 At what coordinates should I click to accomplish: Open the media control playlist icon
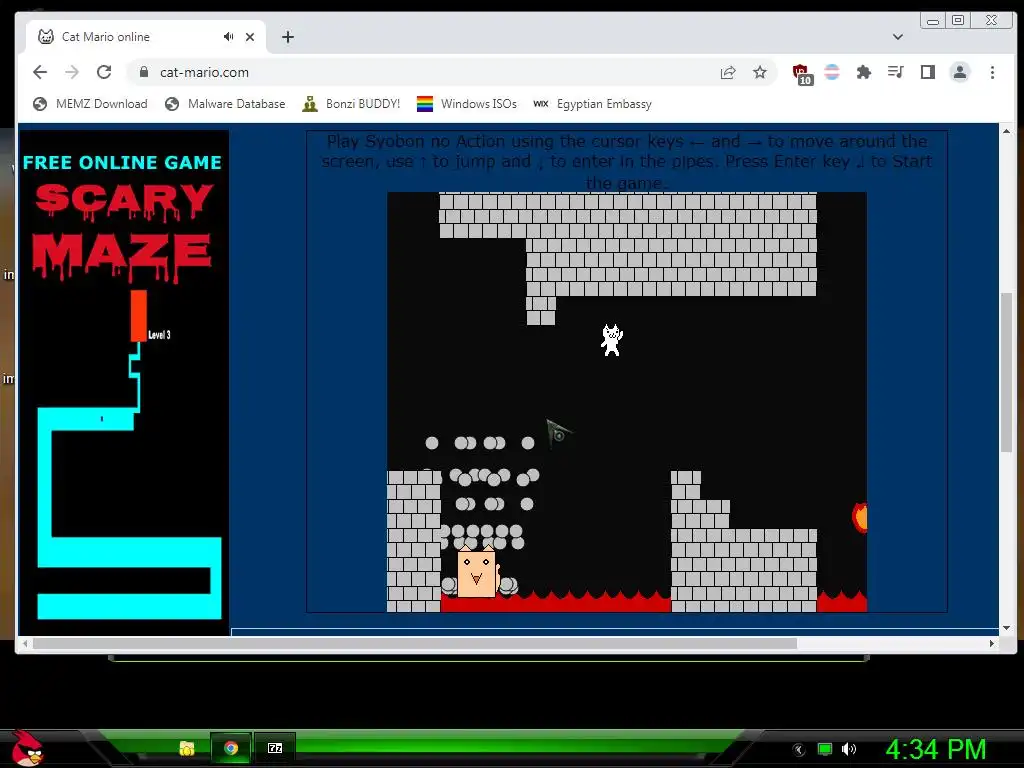[895, 72]
